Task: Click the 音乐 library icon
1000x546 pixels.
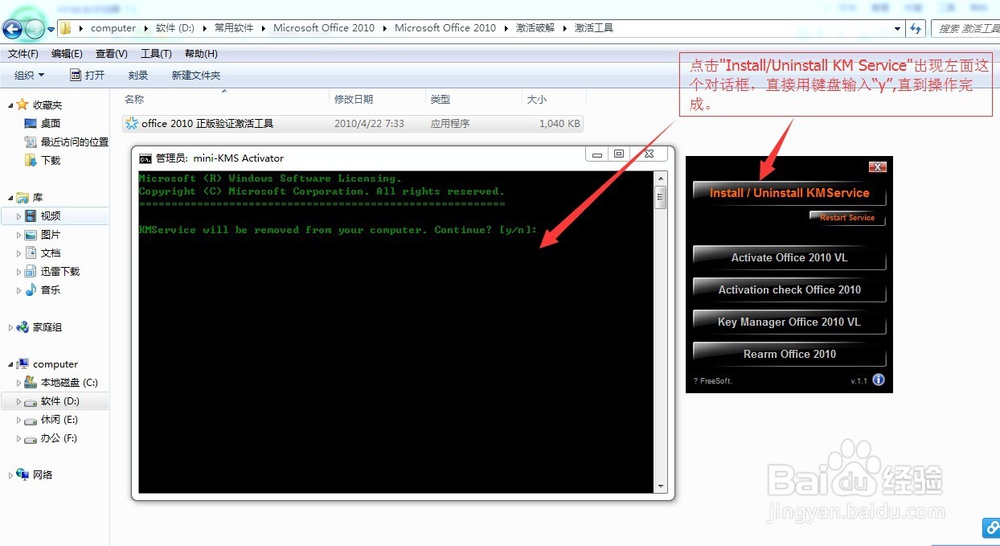Action: tap(31, 290)
